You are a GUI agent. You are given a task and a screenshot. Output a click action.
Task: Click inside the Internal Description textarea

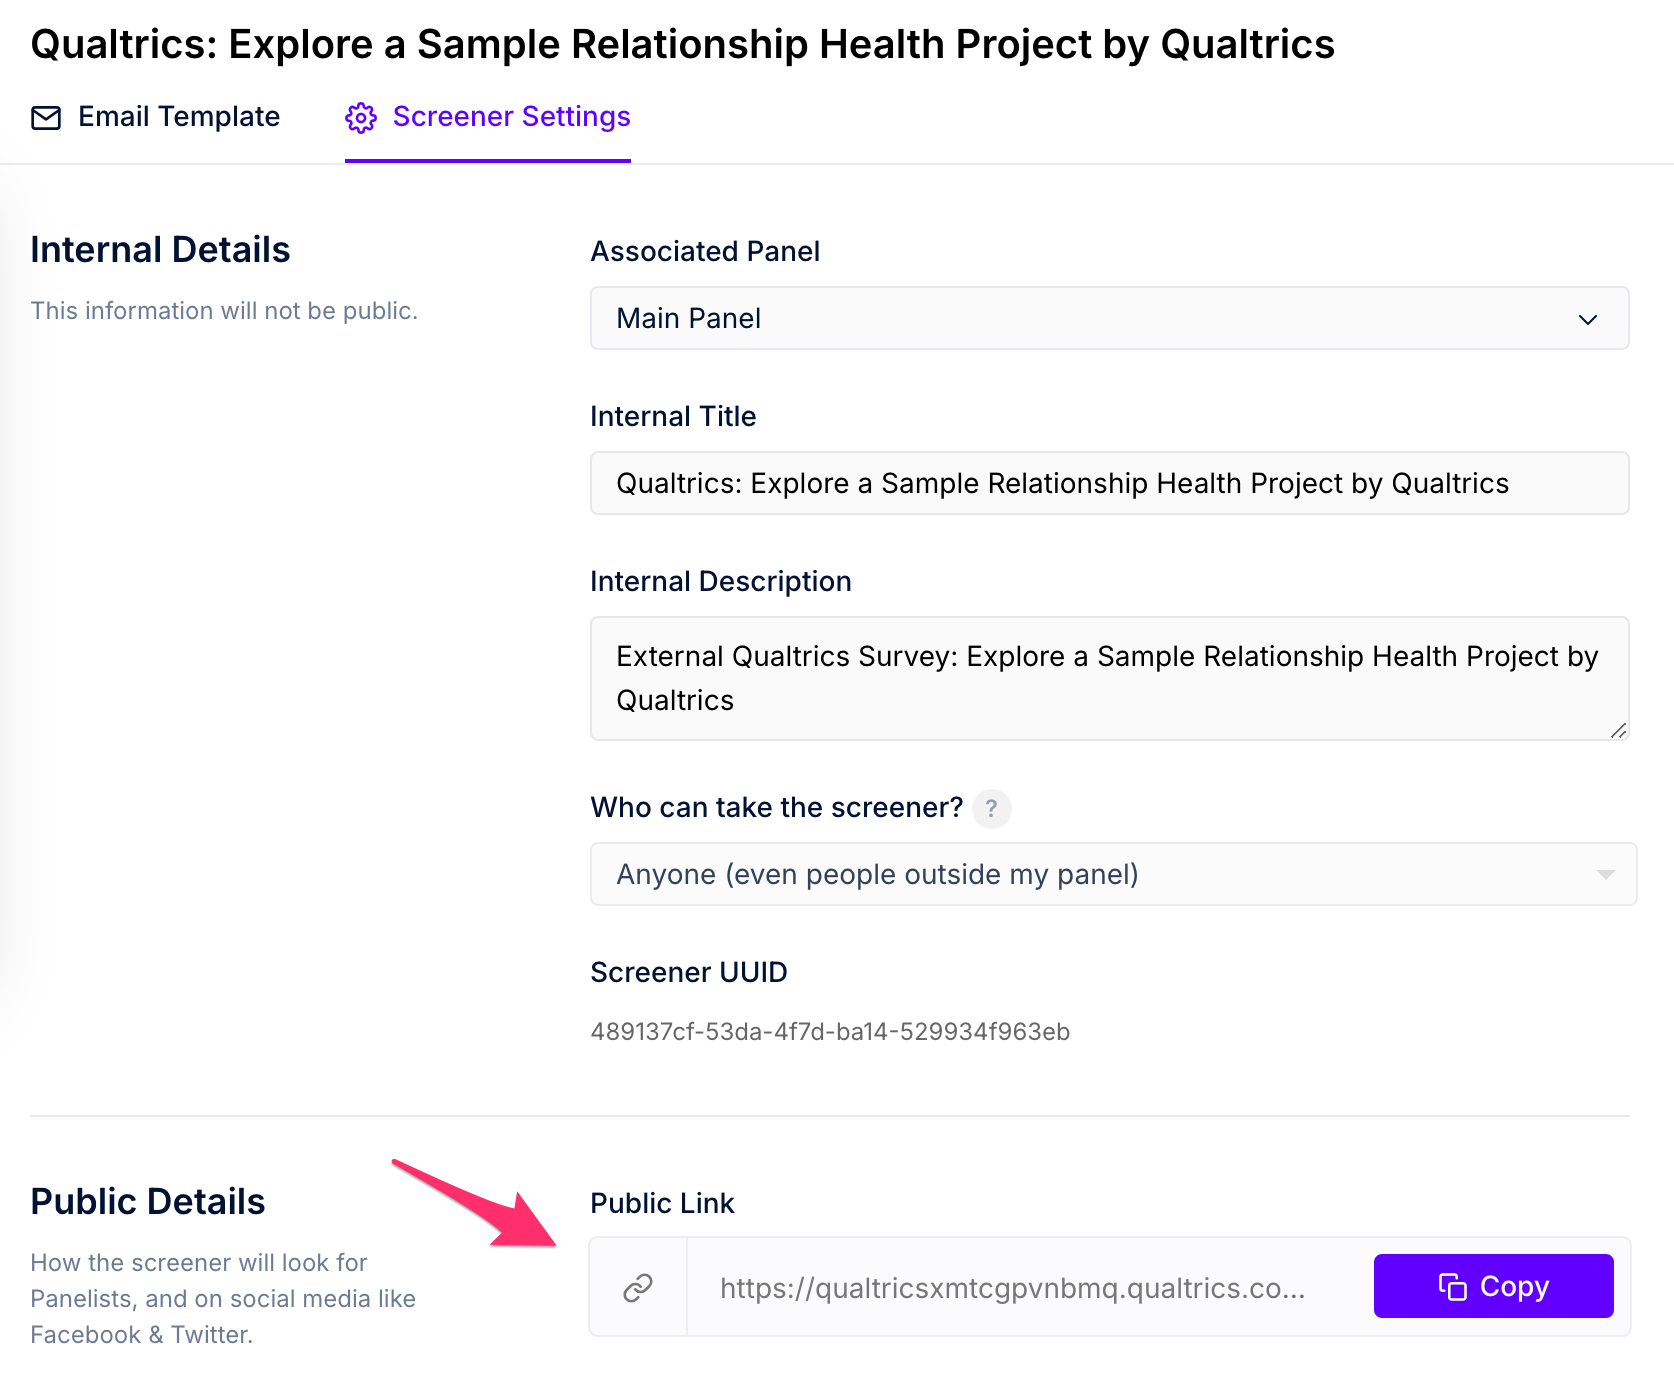pyautogui.click(x=1110, y=679)
